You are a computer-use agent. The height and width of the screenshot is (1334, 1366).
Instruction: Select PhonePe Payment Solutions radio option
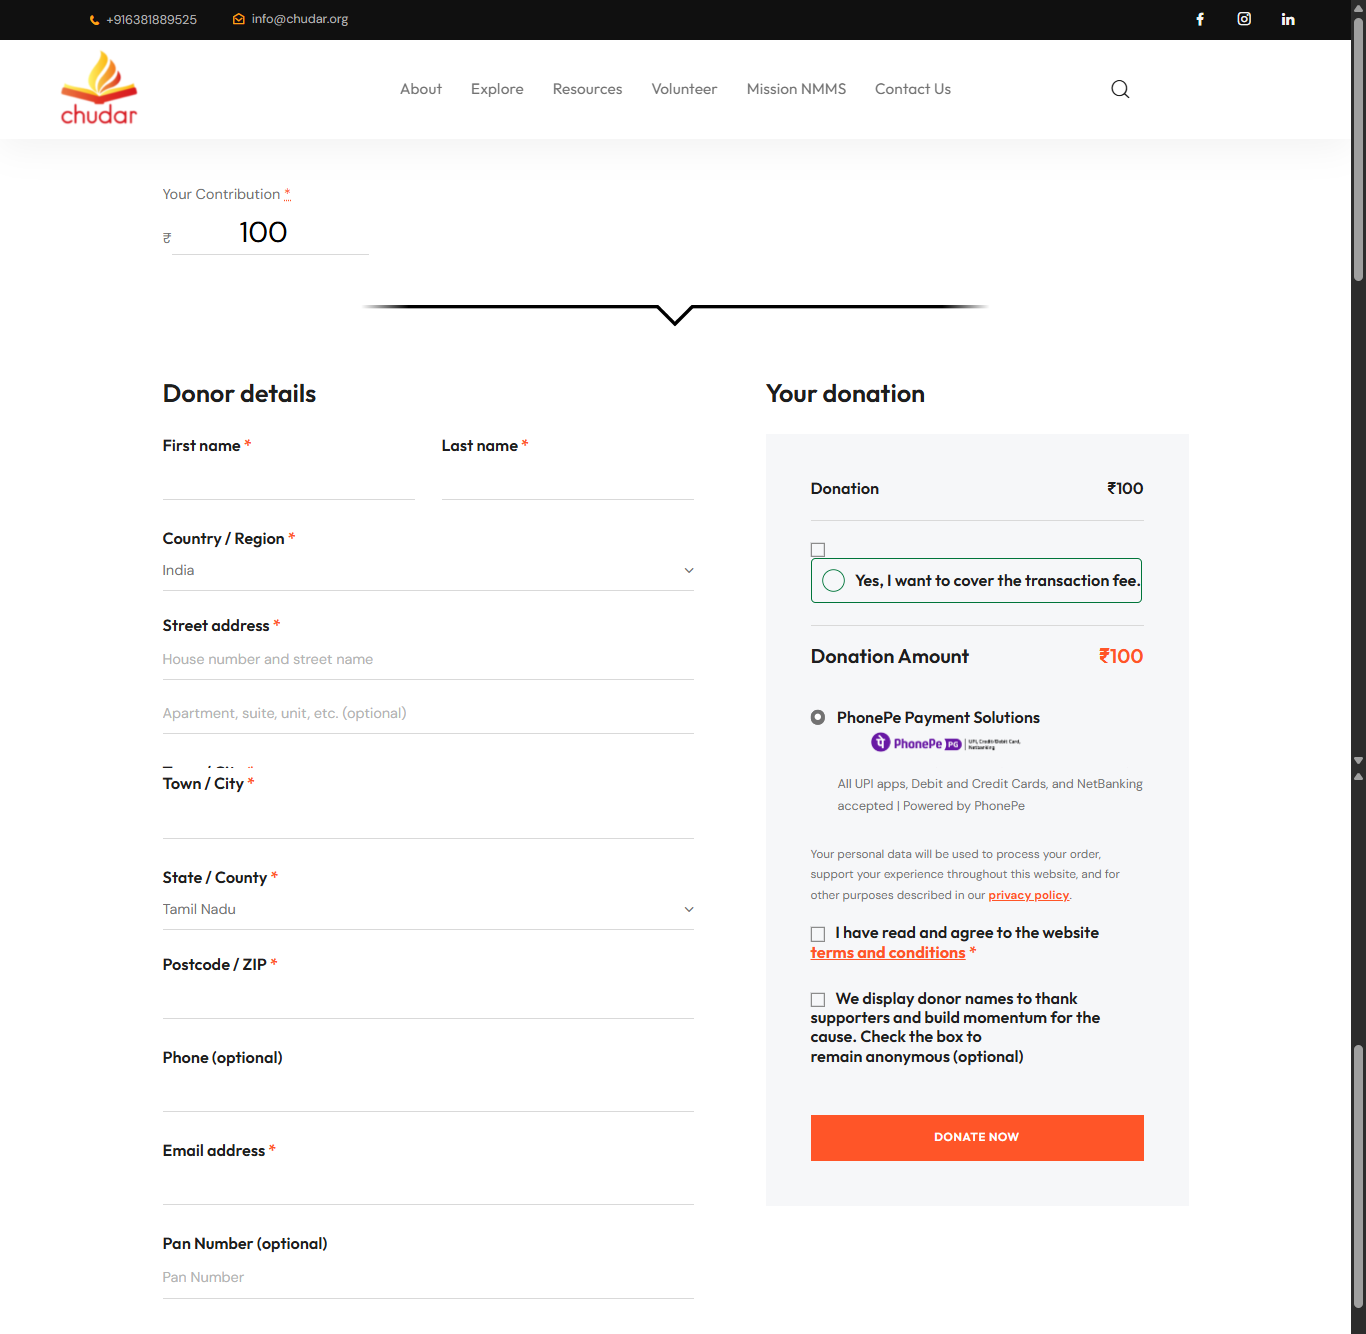point(818,718)
